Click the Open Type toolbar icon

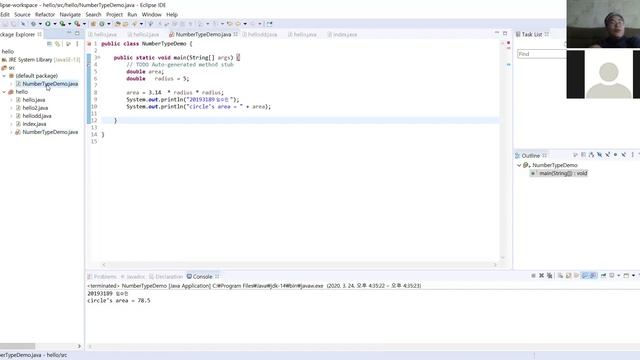(x=117, y=24)
